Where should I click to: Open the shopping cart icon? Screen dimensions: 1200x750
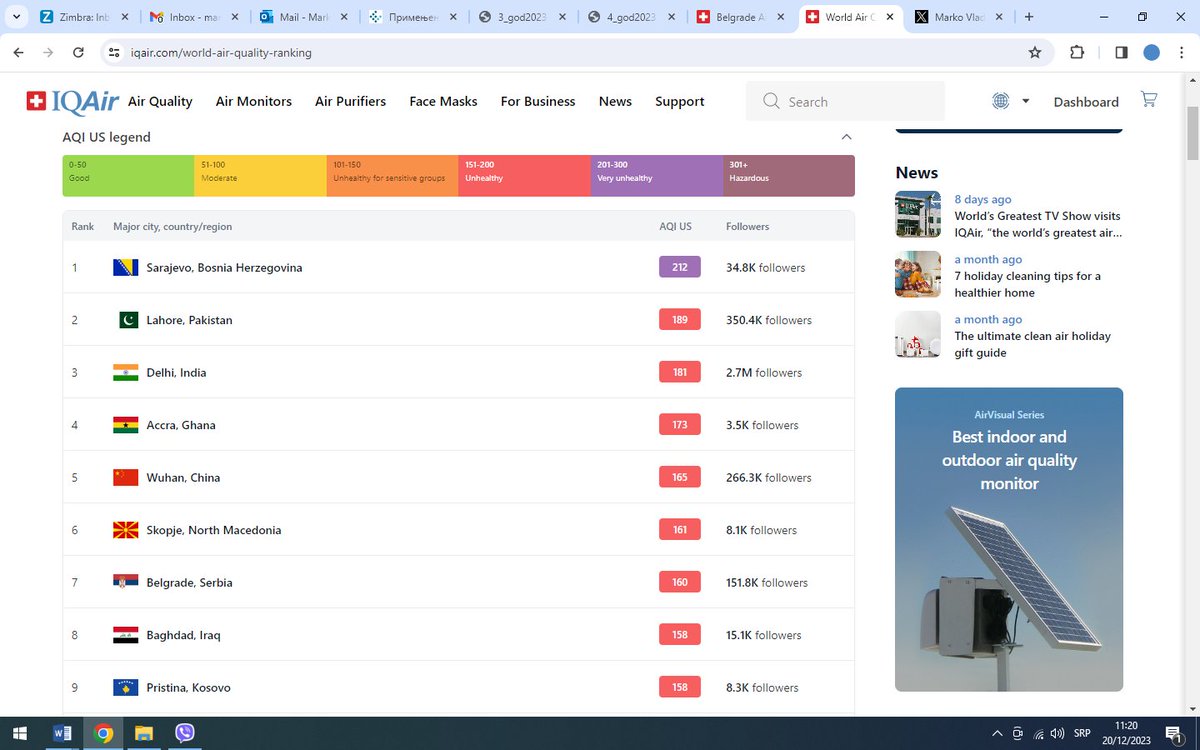[x=1149, y=100]
